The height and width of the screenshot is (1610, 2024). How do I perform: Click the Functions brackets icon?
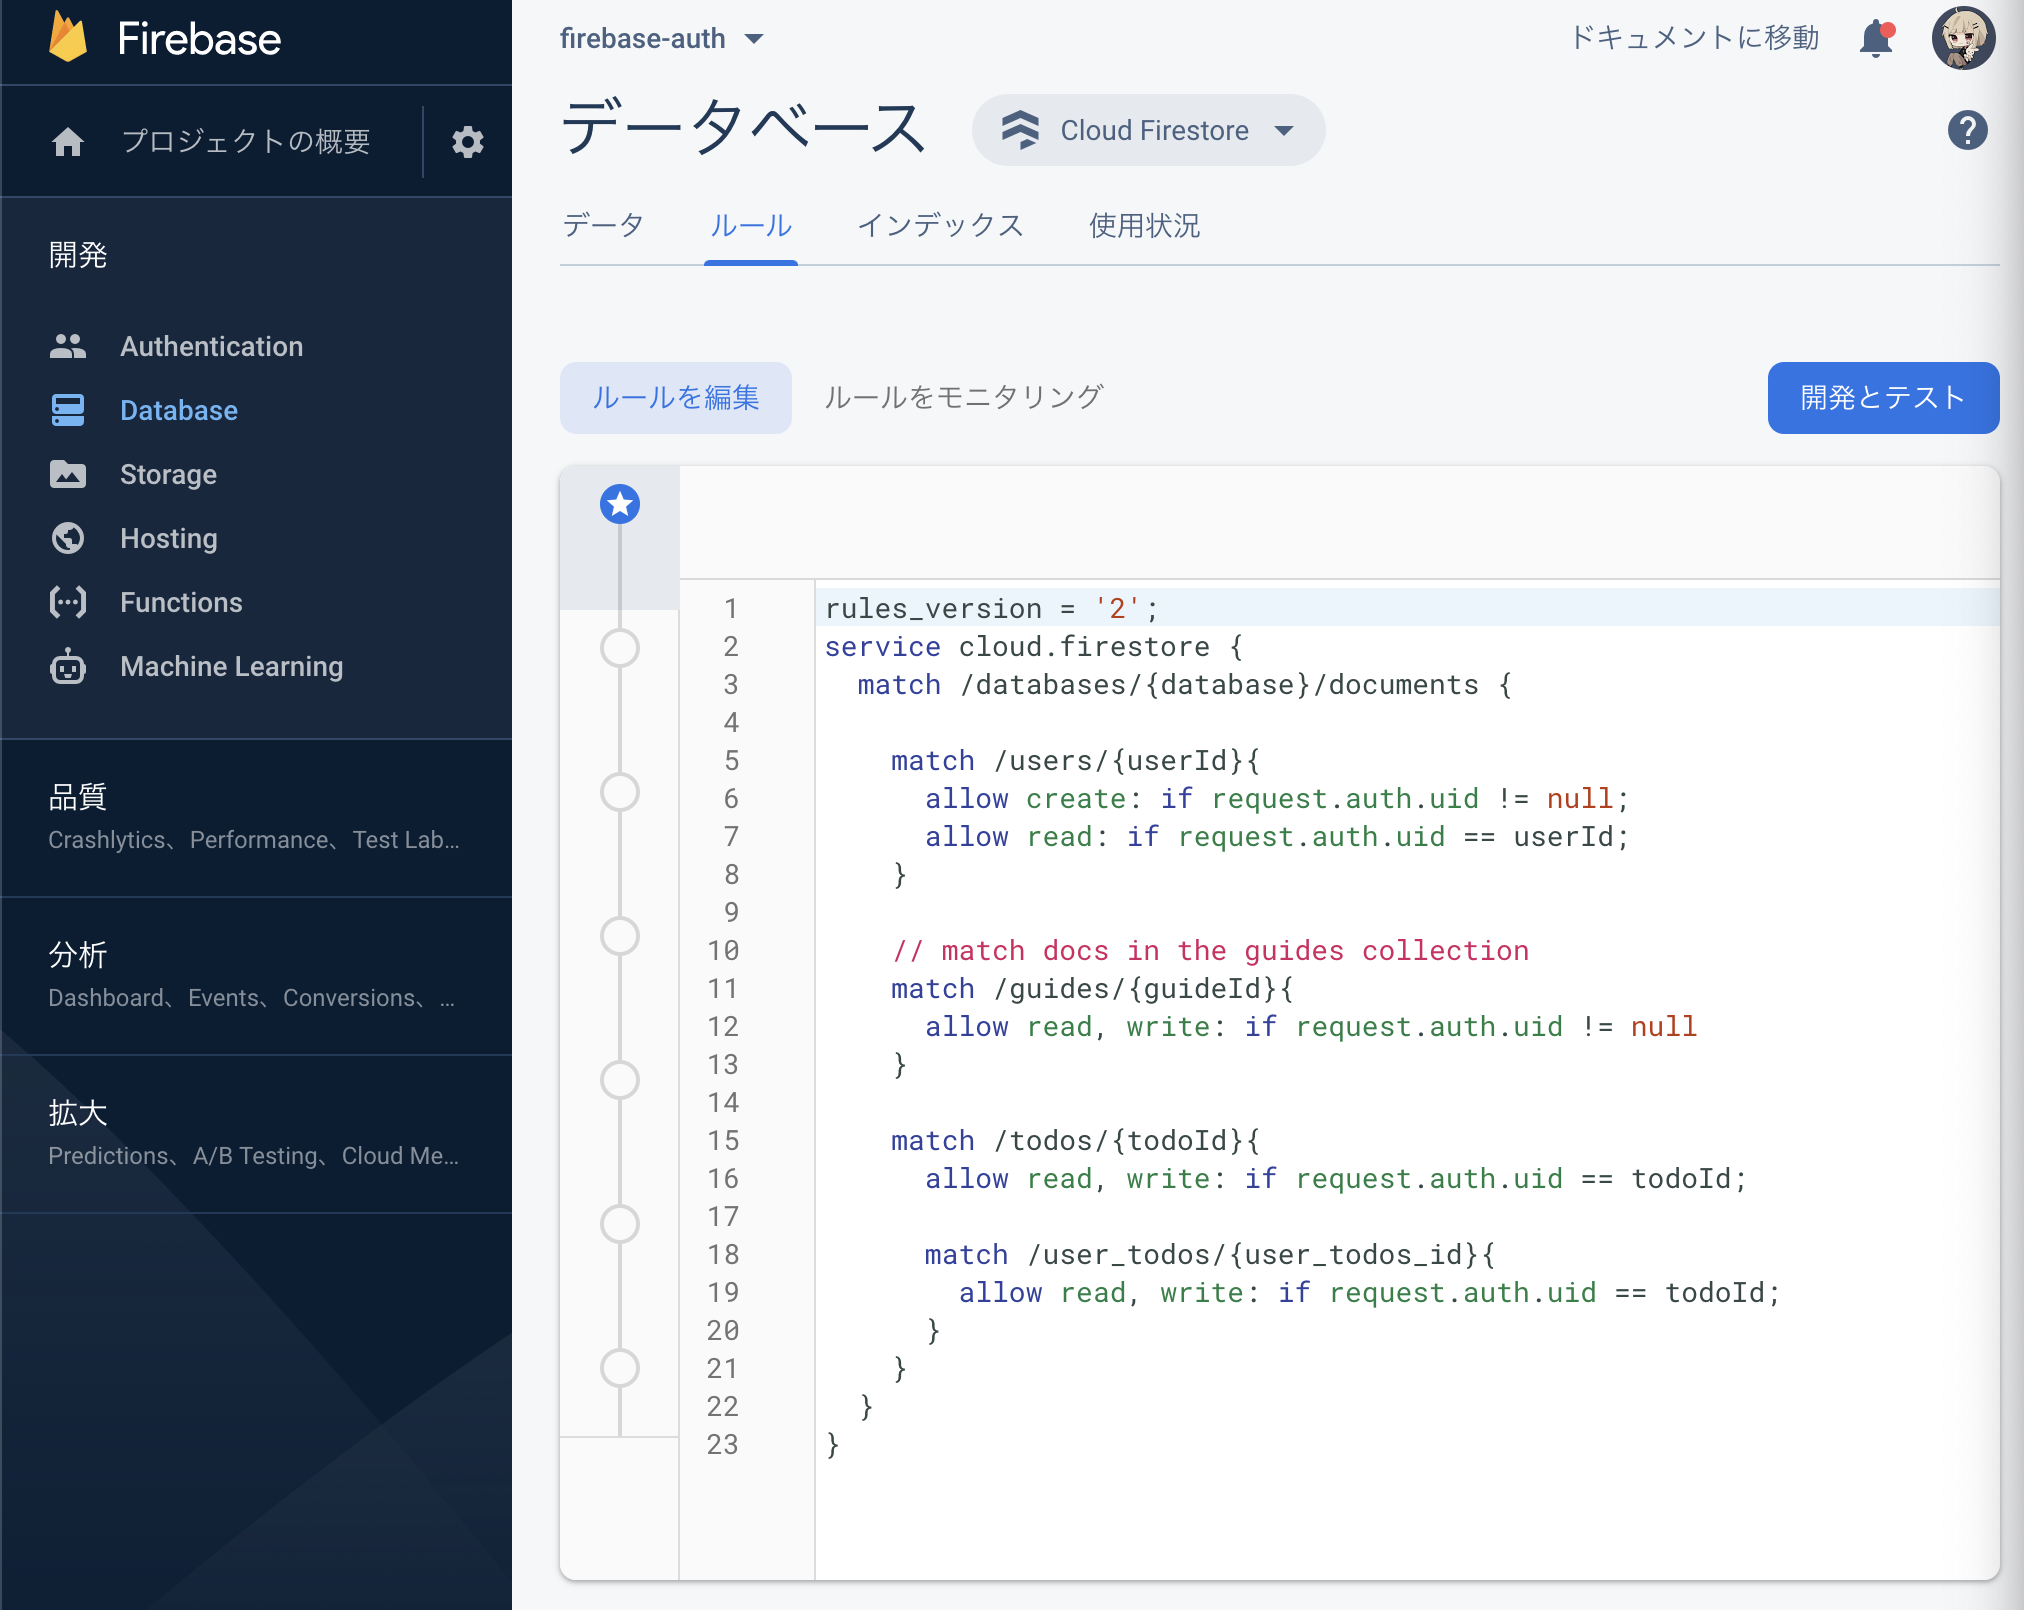(68, 602)
